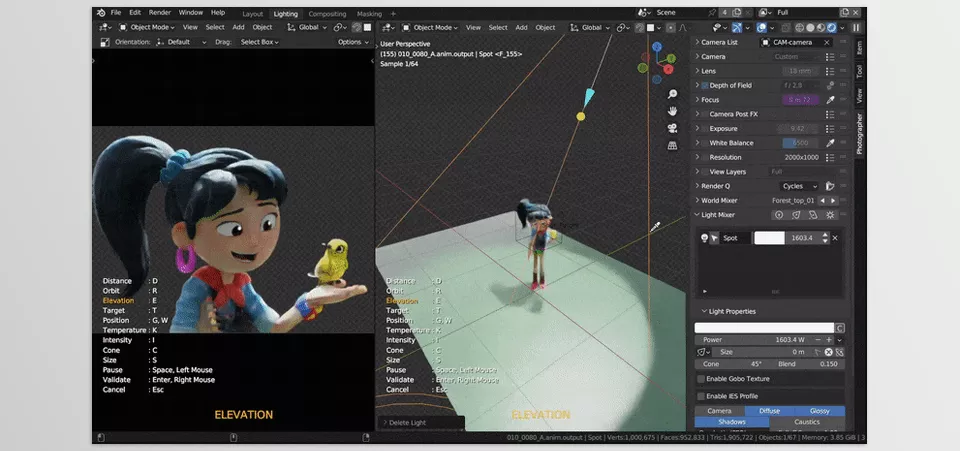960x451 pixels.
Task: Click the blue gizmo toggle icon in header
Action: [x=737, y=28]
